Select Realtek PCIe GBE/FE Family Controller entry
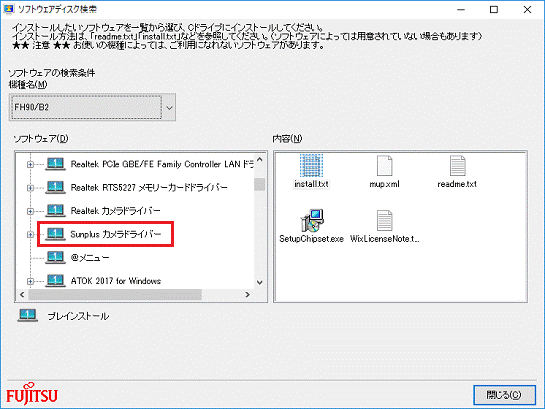The image size is (545, 409). coord(162,164)
